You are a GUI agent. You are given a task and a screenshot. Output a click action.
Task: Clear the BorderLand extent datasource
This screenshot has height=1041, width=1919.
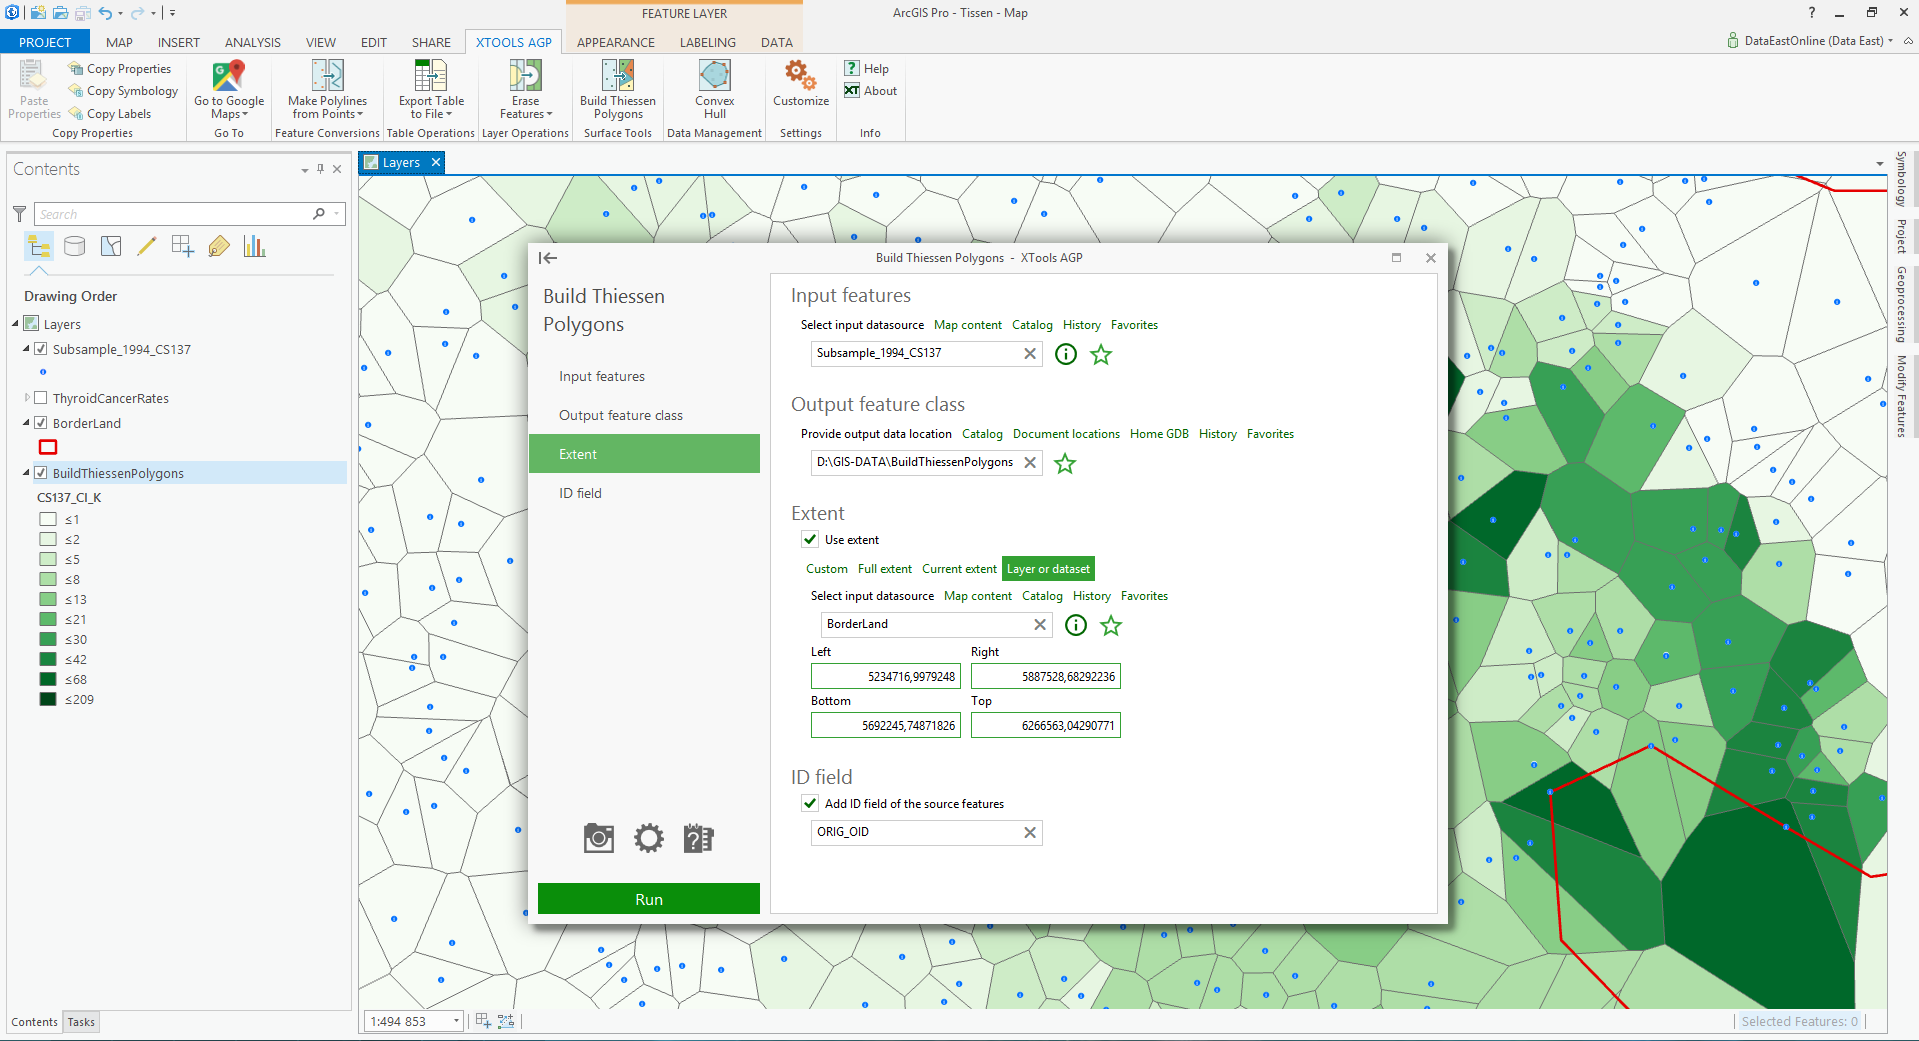coord(1040,625)
